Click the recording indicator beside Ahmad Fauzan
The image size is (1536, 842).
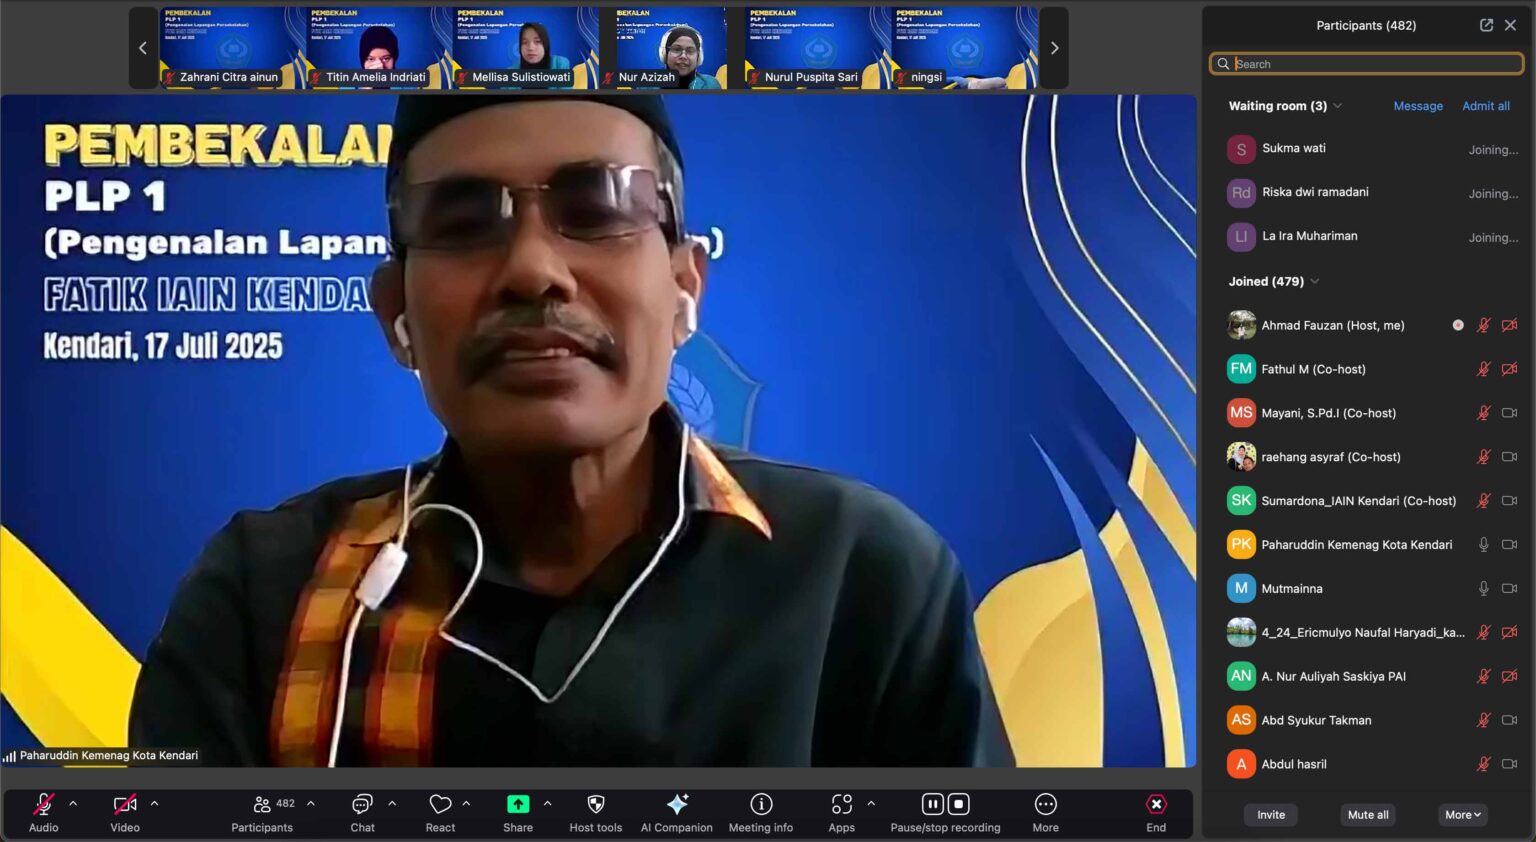pyautogui.click(x=1458, y=325)
